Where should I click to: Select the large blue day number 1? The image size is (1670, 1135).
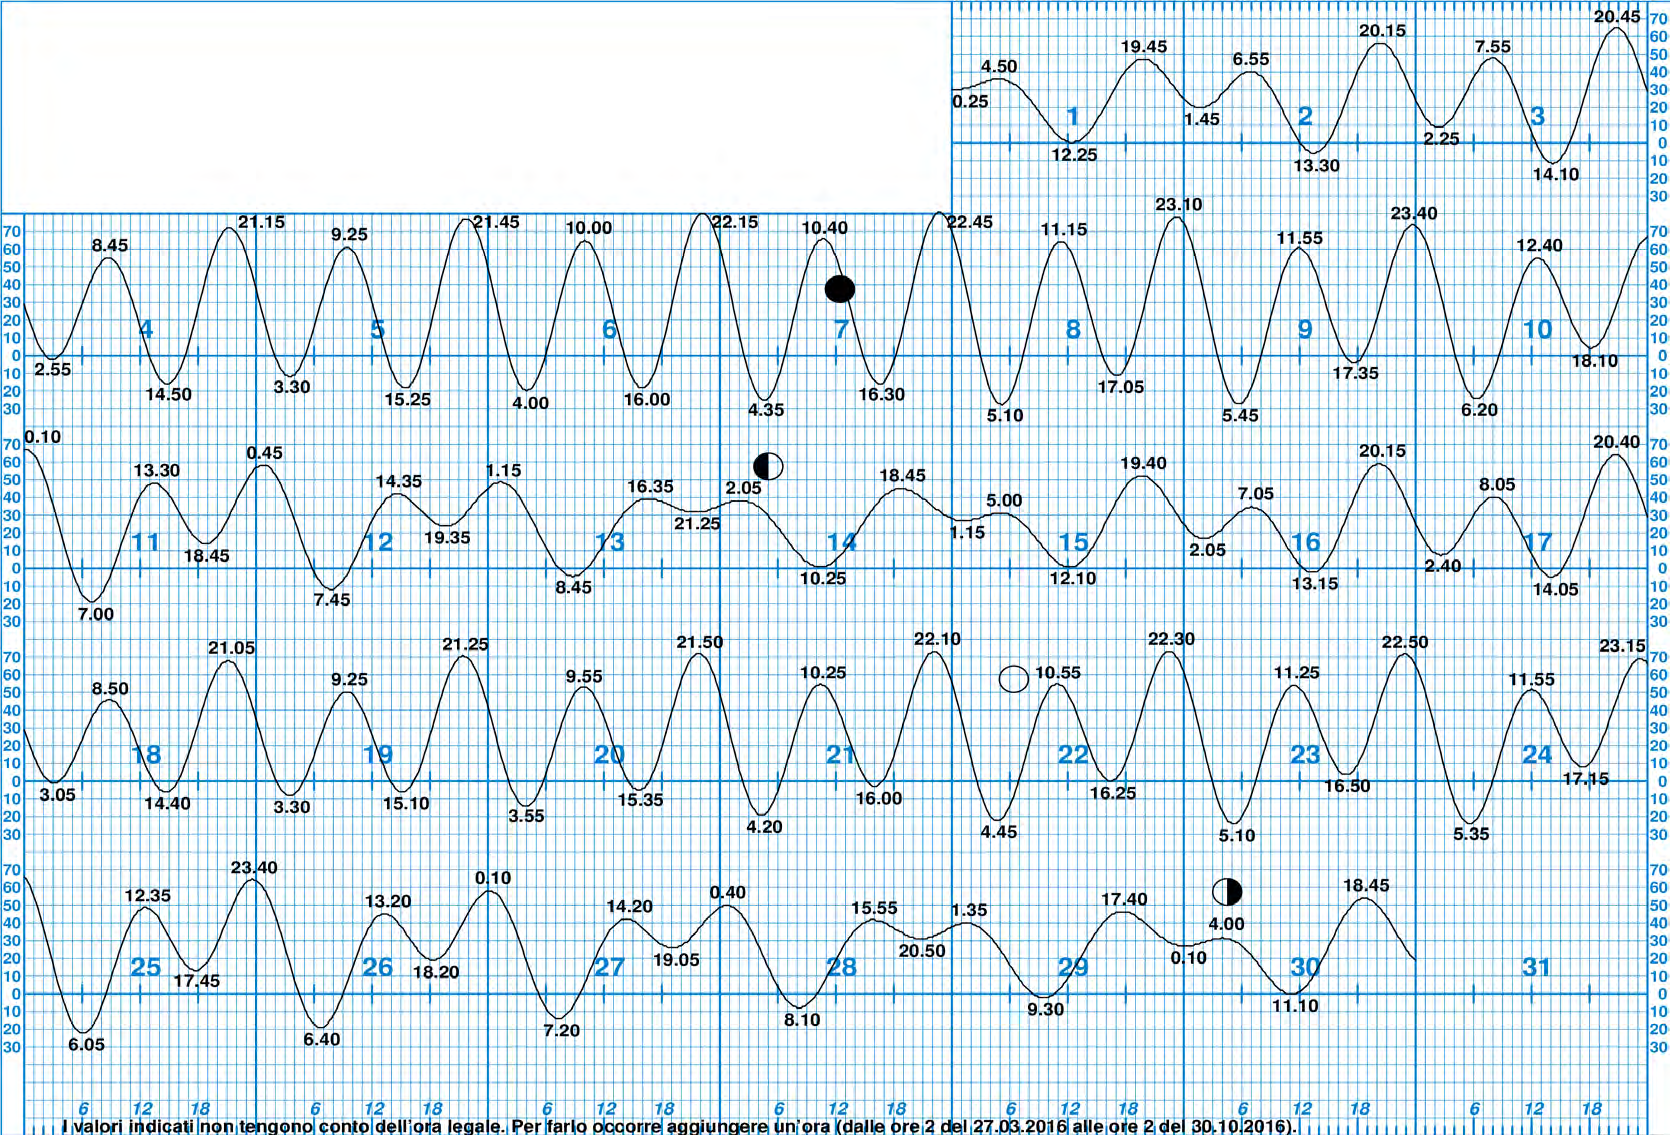(x=1073, y=117)
